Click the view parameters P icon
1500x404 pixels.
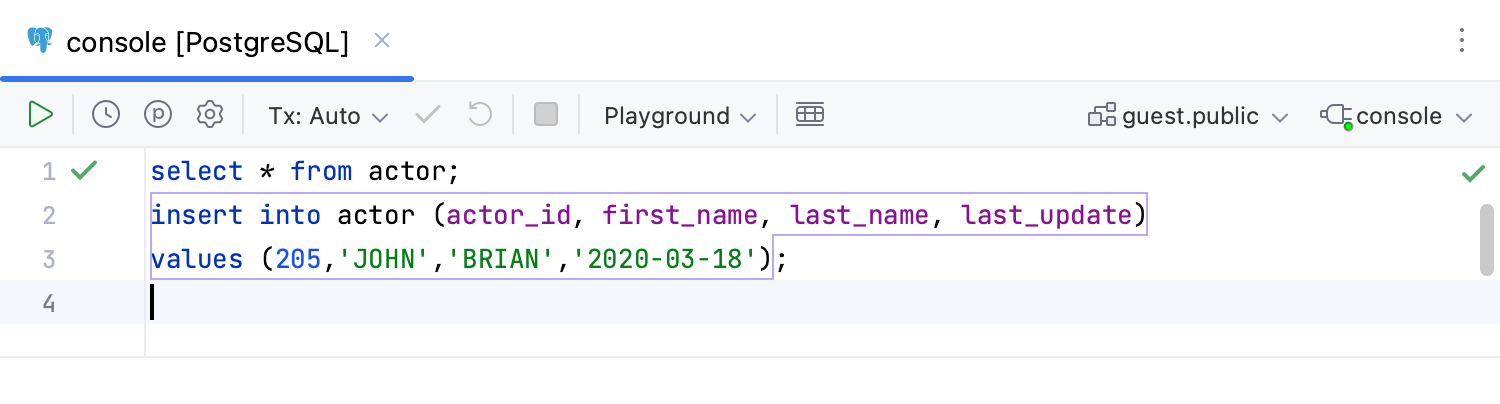(158, 115)
